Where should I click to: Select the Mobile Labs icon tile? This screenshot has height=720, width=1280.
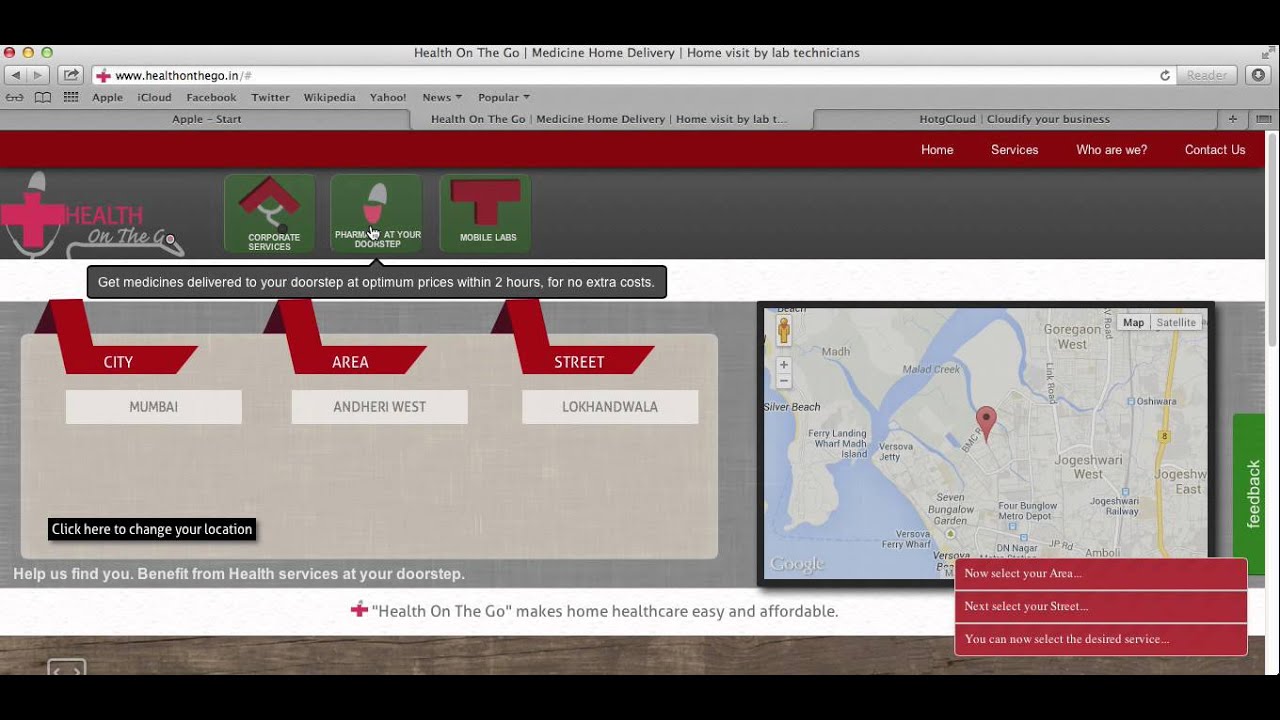(x=486, y=213)
